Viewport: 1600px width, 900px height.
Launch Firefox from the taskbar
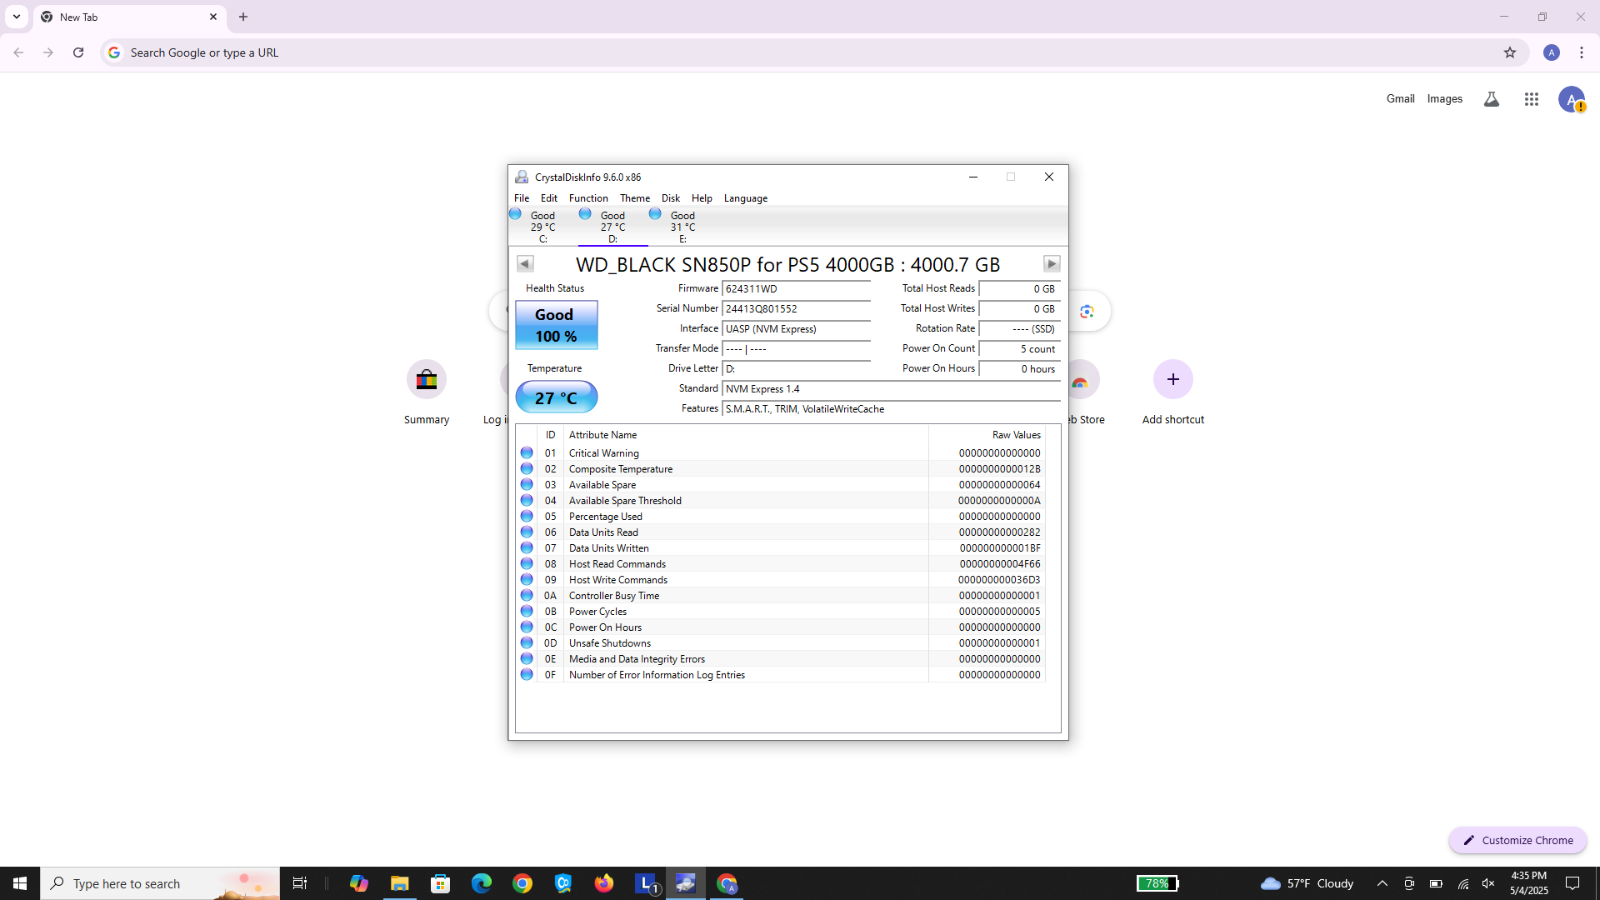604,883
